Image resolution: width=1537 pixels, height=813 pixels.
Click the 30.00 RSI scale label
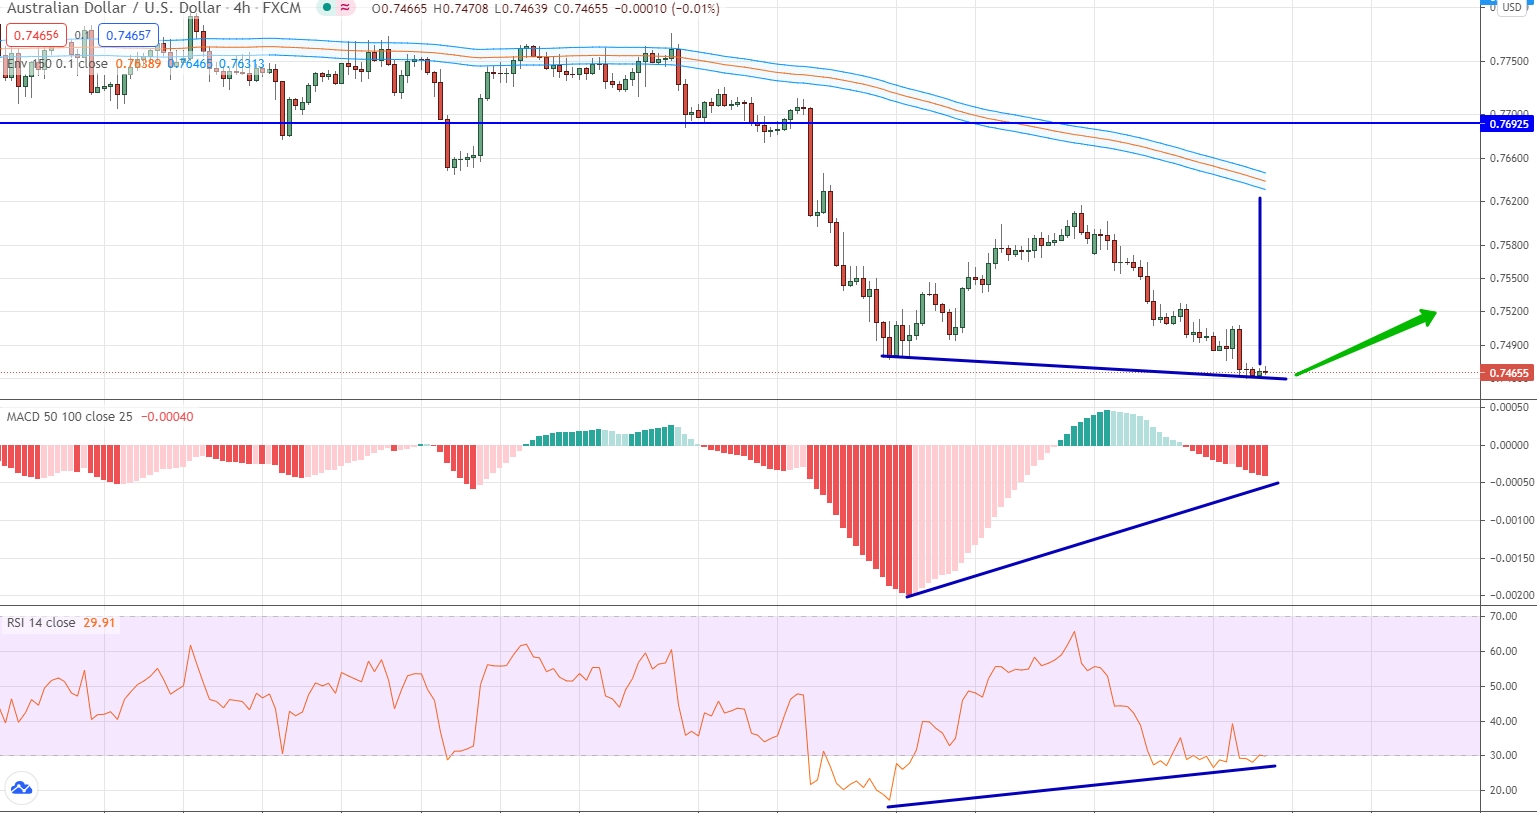point(1504,755)
